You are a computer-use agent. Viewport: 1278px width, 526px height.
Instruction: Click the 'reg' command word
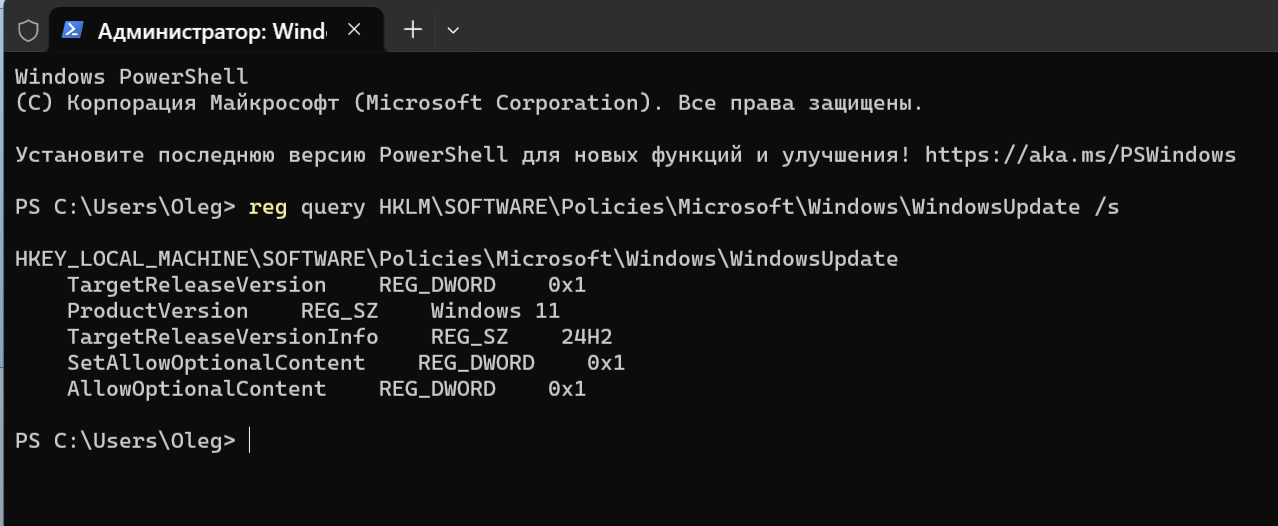coord(268,207)
